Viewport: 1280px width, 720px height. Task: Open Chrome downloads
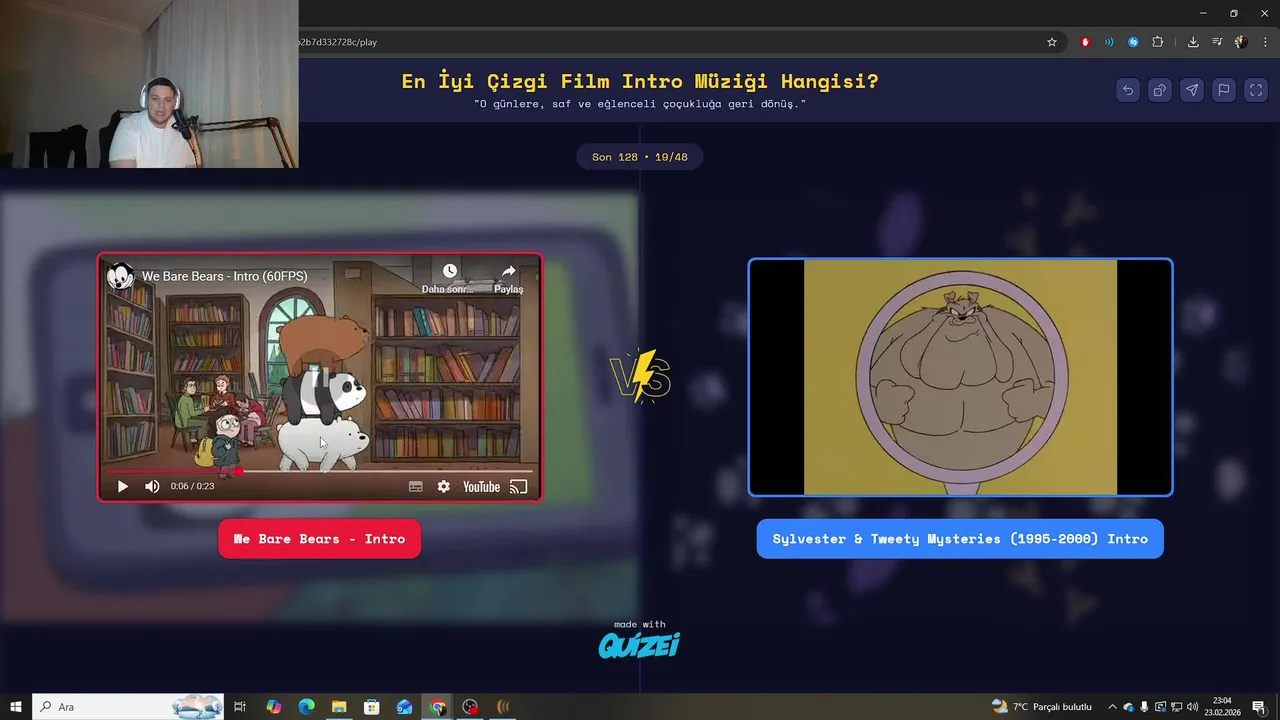[x=1193, y=42]
